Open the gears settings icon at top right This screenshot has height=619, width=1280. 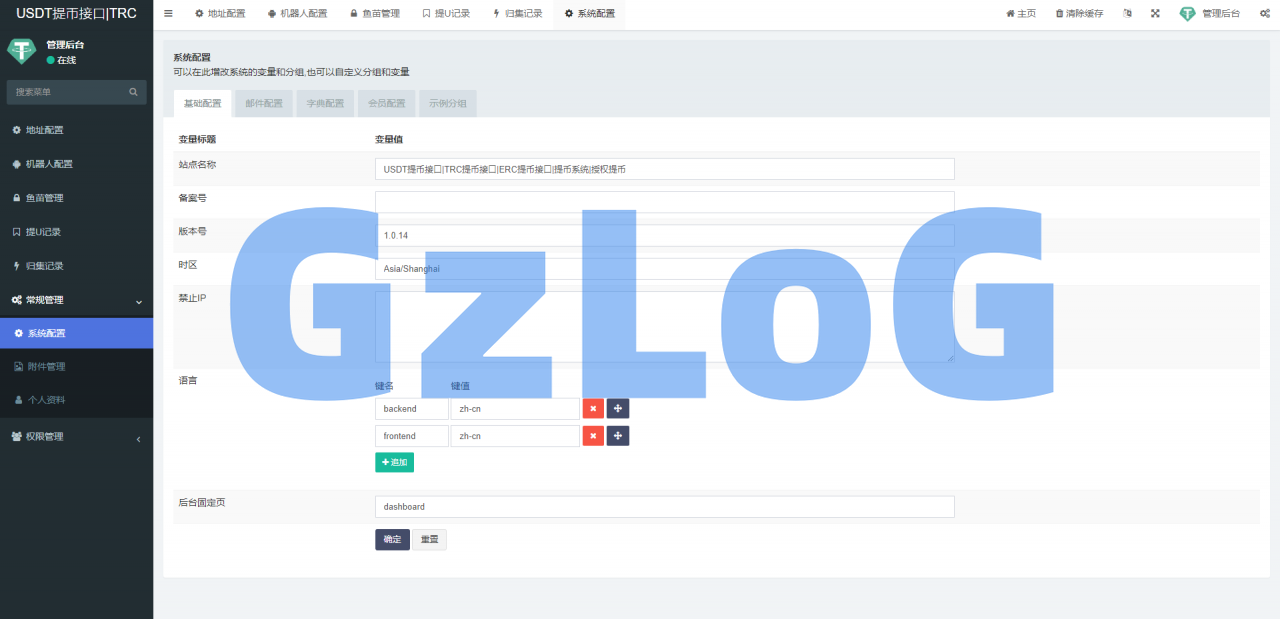click(1264, 14)
